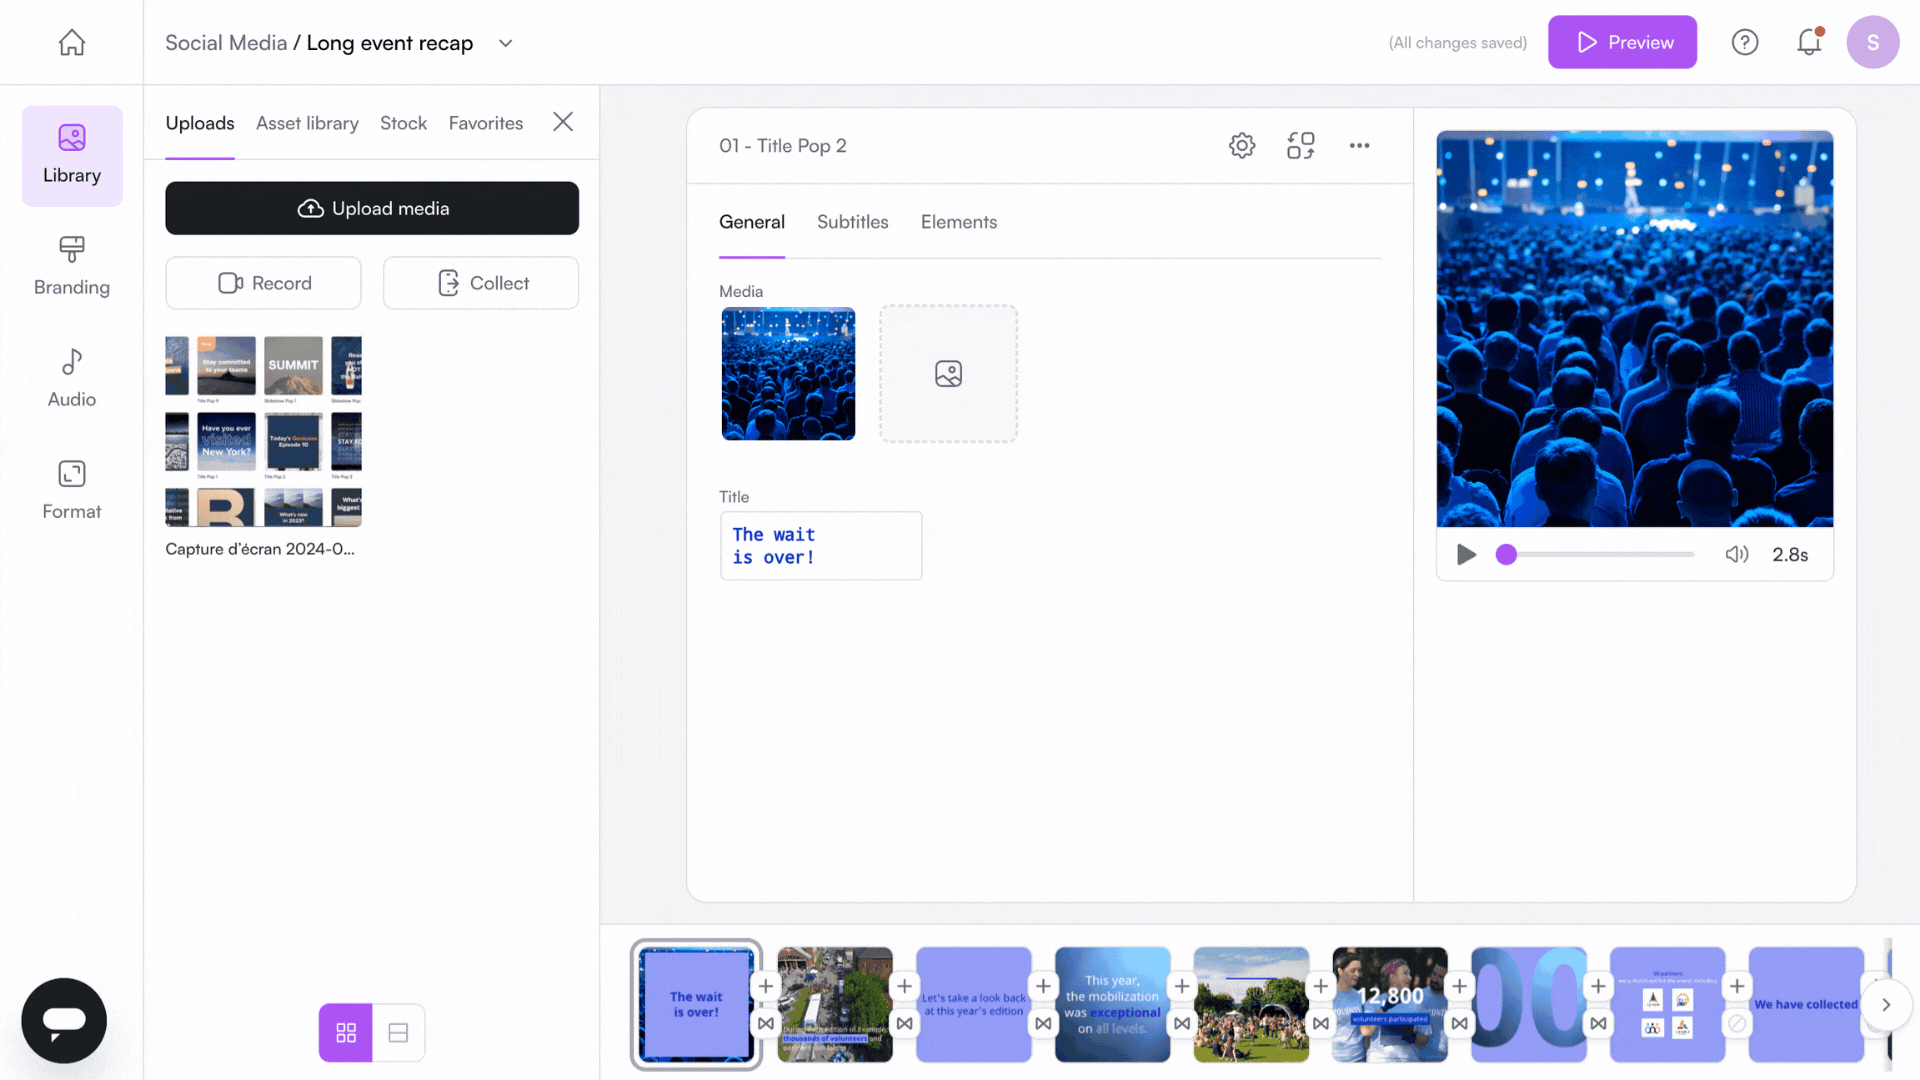Click the preview playback progress slider

[x=1595, y=554]
